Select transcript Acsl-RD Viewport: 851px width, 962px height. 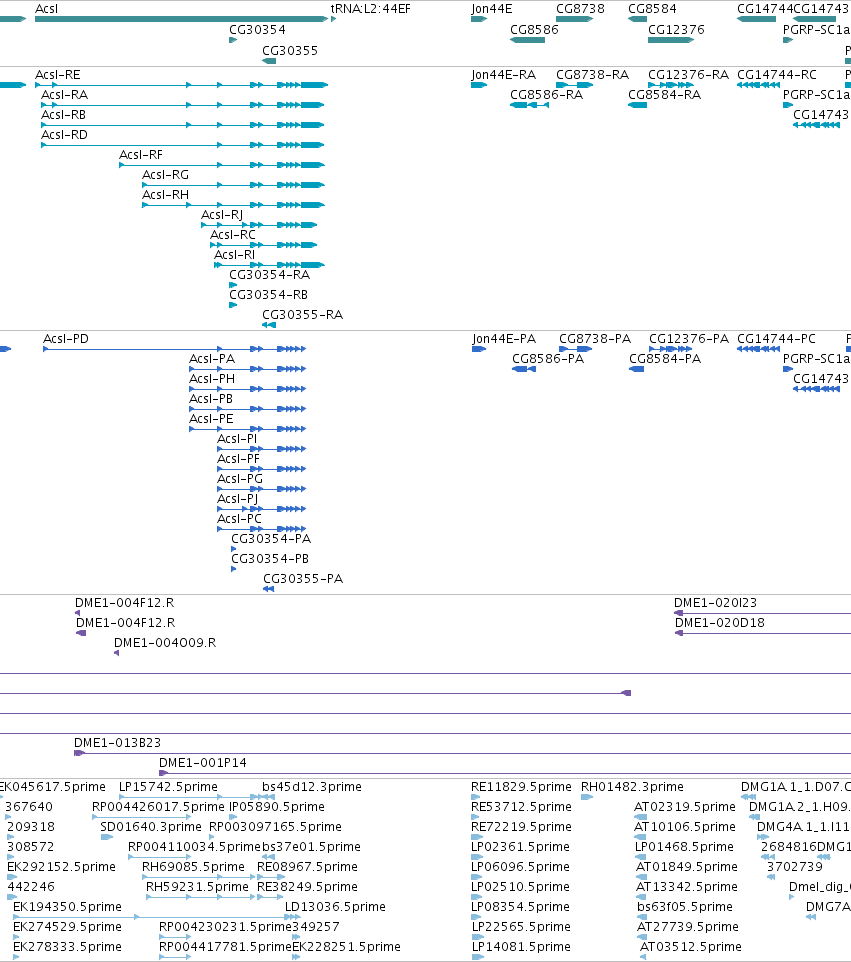(64, 134)
